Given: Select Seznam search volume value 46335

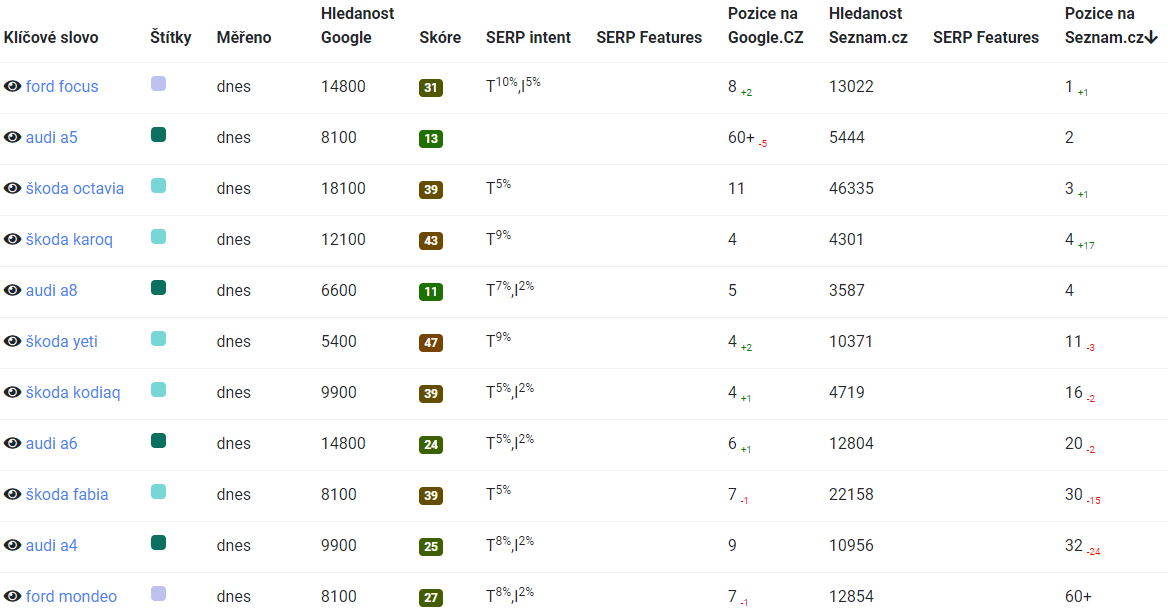Looking at the screenshot, I should pos(851,188).
